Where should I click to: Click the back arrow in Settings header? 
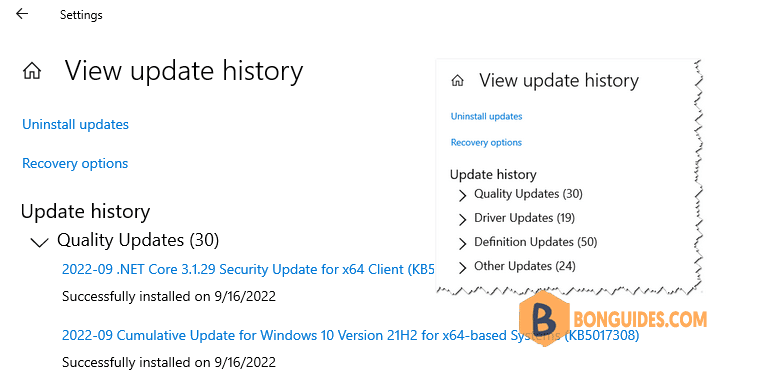tap(22, 14)
